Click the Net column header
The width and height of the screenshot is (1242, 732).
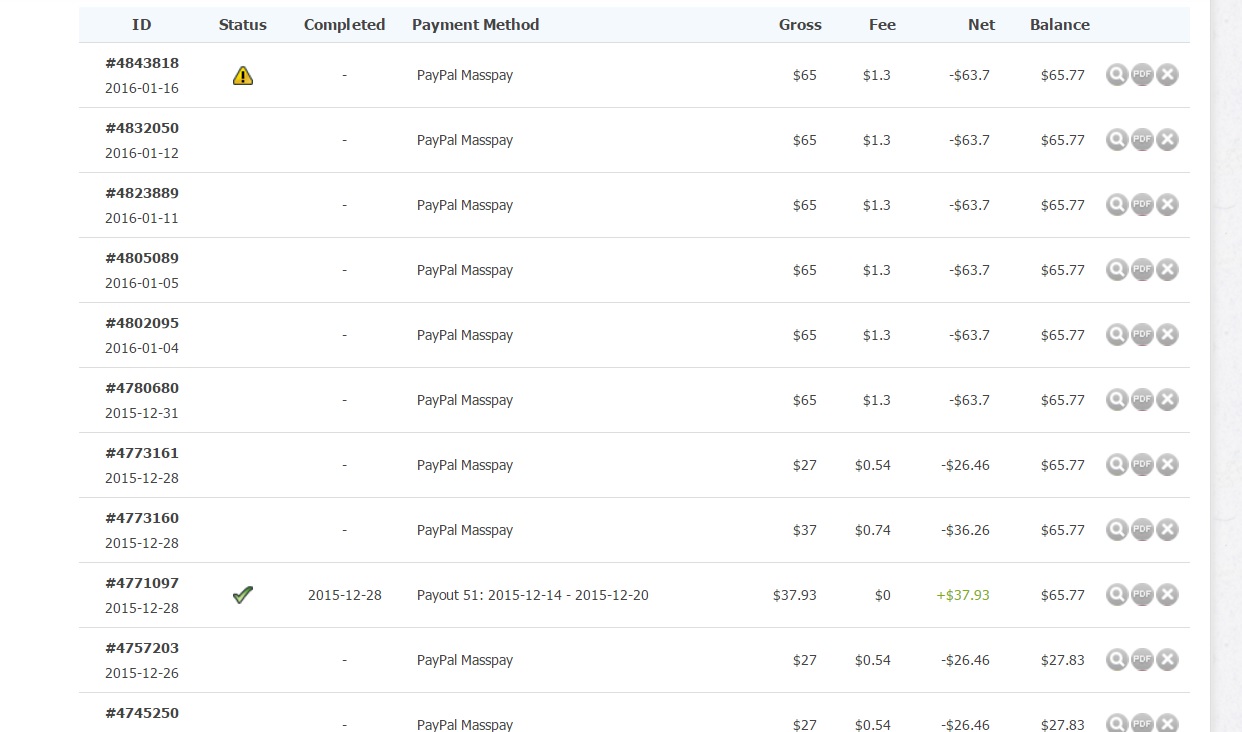[981, 25]
